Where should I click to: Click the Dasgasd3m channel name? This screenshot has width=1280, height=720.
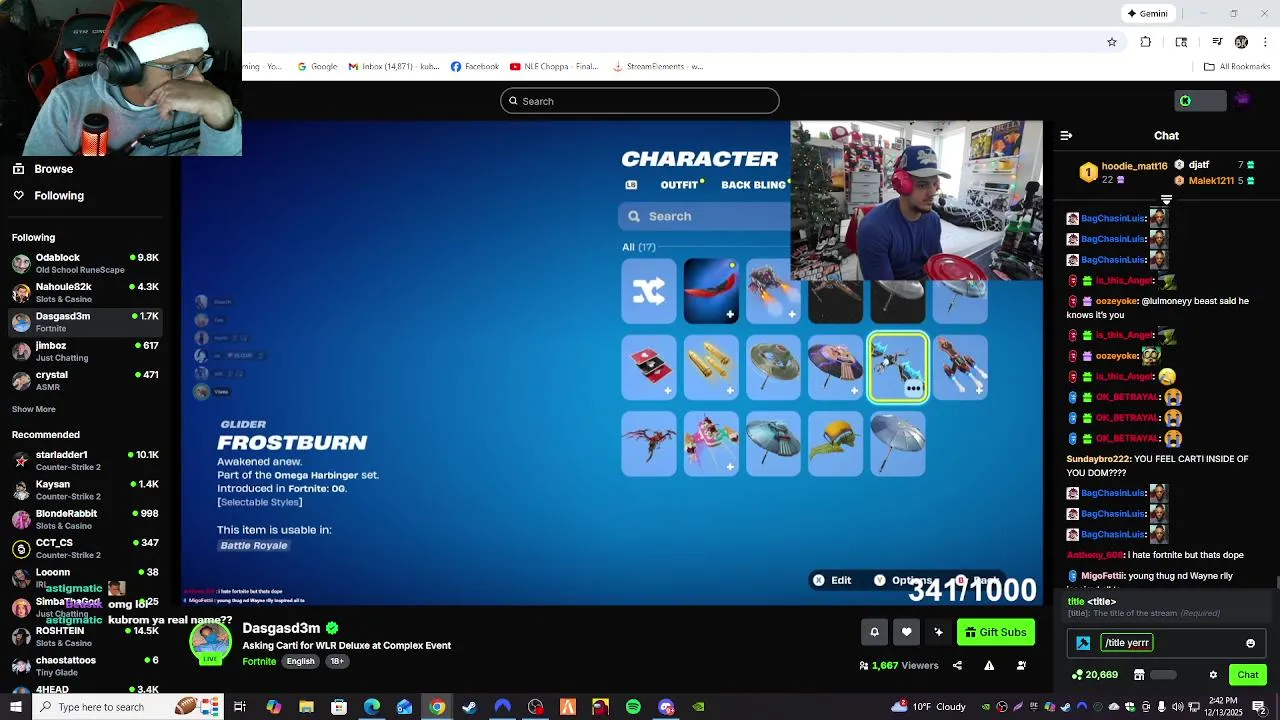tap(281, 628)
